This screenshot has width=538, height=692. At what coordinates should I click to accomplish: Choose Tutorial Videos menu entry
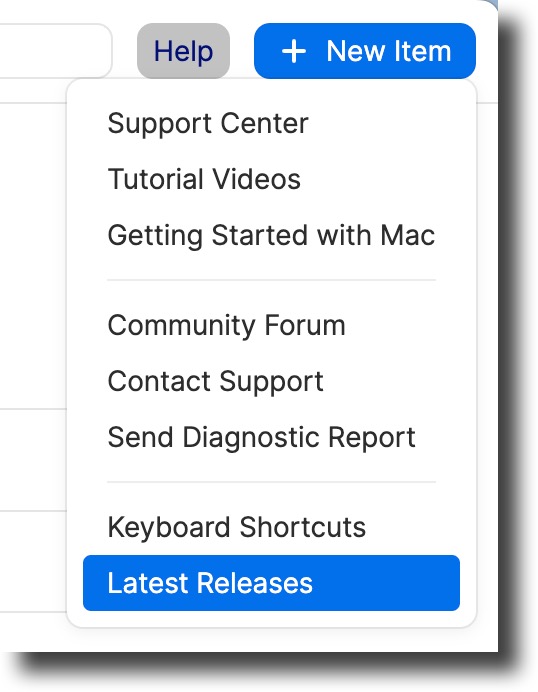pos(271,179)
